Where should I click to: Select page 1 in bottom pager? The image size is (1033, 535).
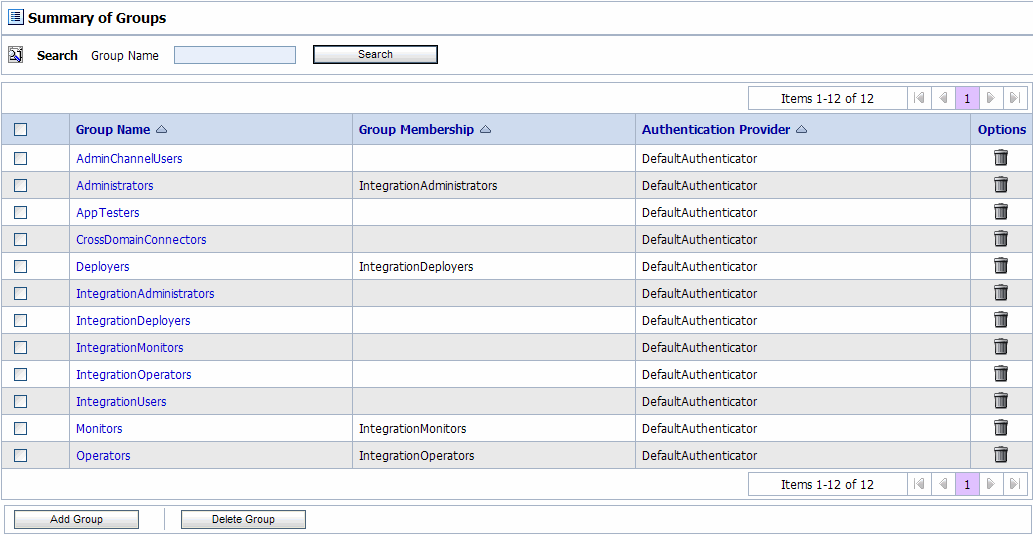966,484
